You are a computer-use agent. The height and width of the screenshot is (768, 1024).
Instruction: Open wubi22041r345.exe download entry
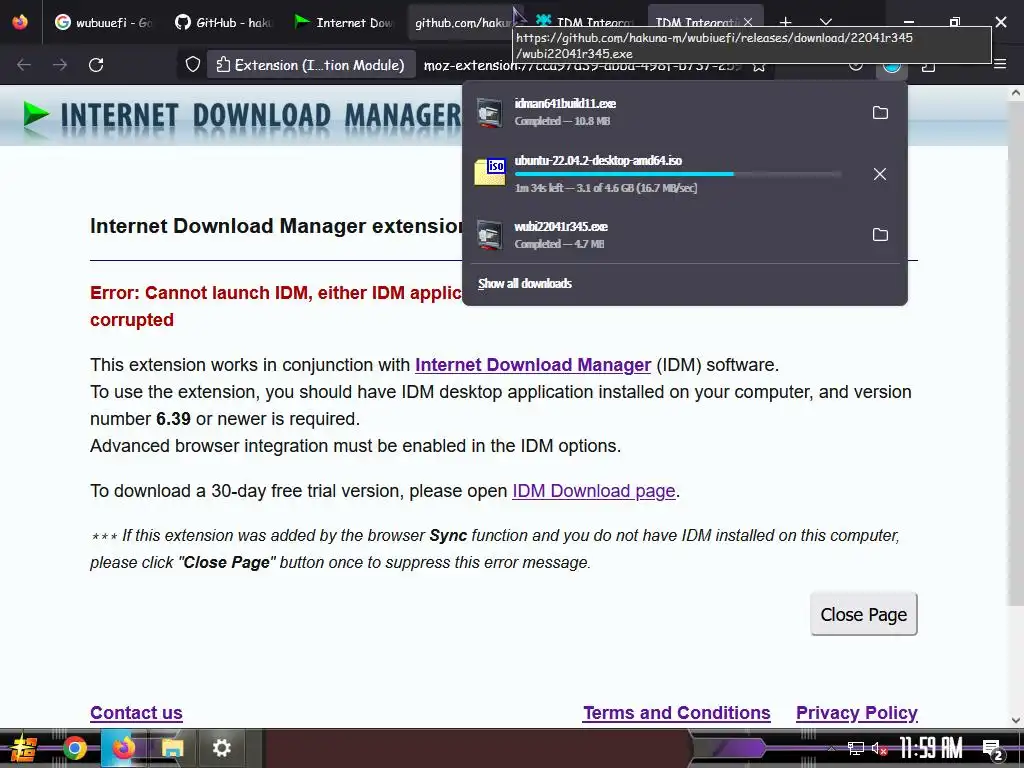tap(663, 234)
